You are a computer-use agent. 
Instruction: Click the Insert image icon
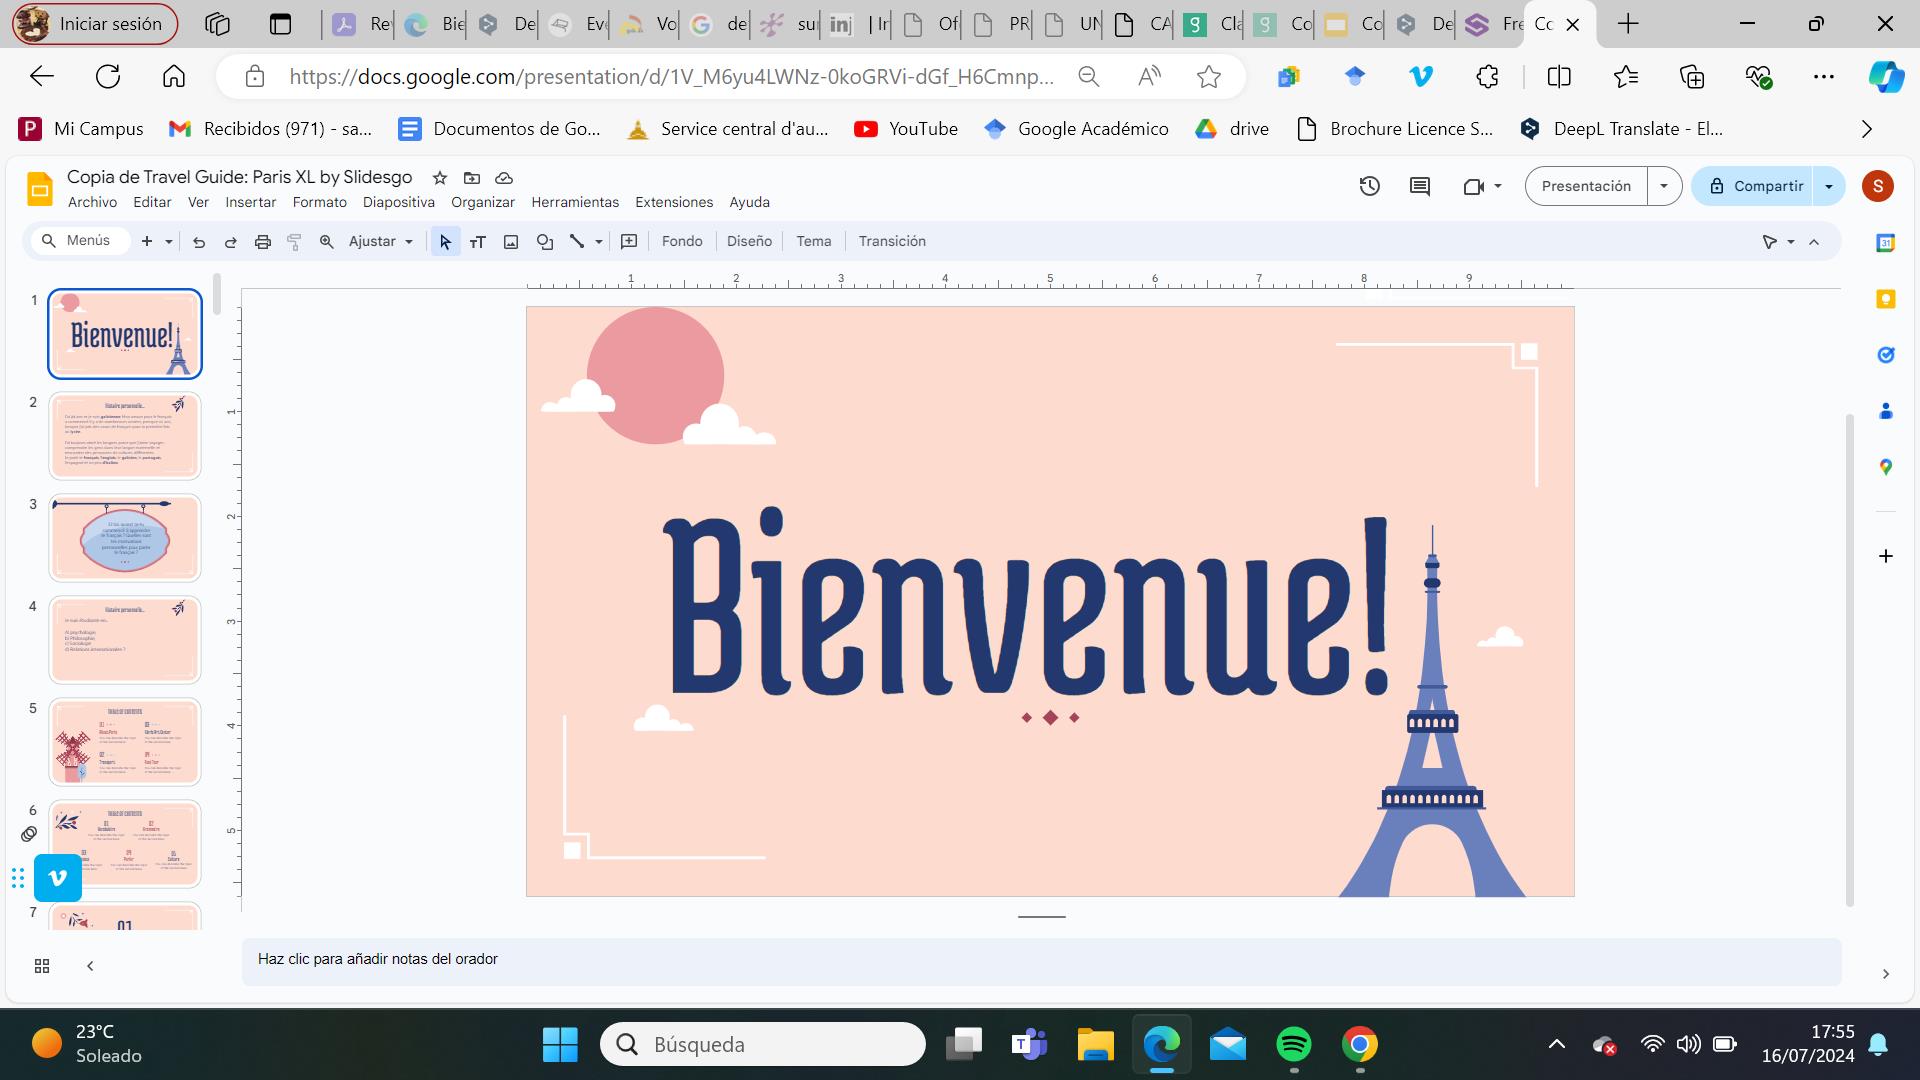[511, 242]
